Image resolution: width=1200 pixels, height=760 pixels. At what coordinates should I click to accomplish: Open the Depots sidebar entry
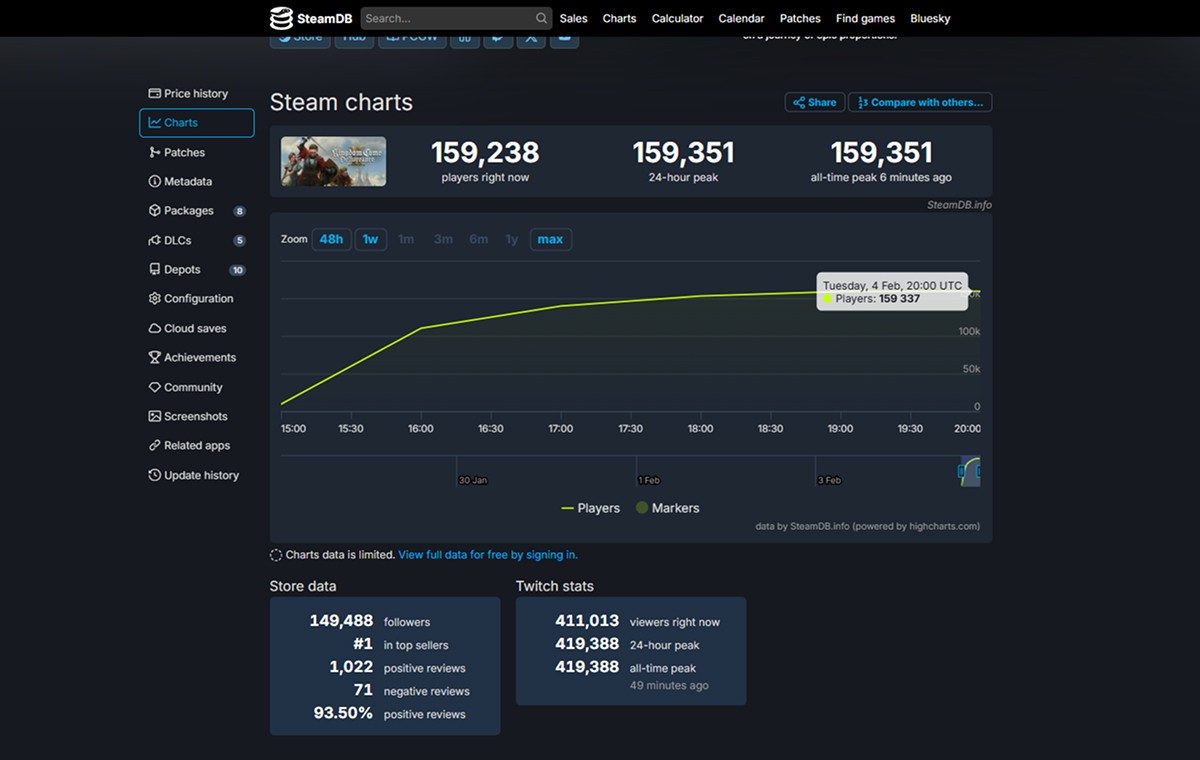(x=196, y=269)
